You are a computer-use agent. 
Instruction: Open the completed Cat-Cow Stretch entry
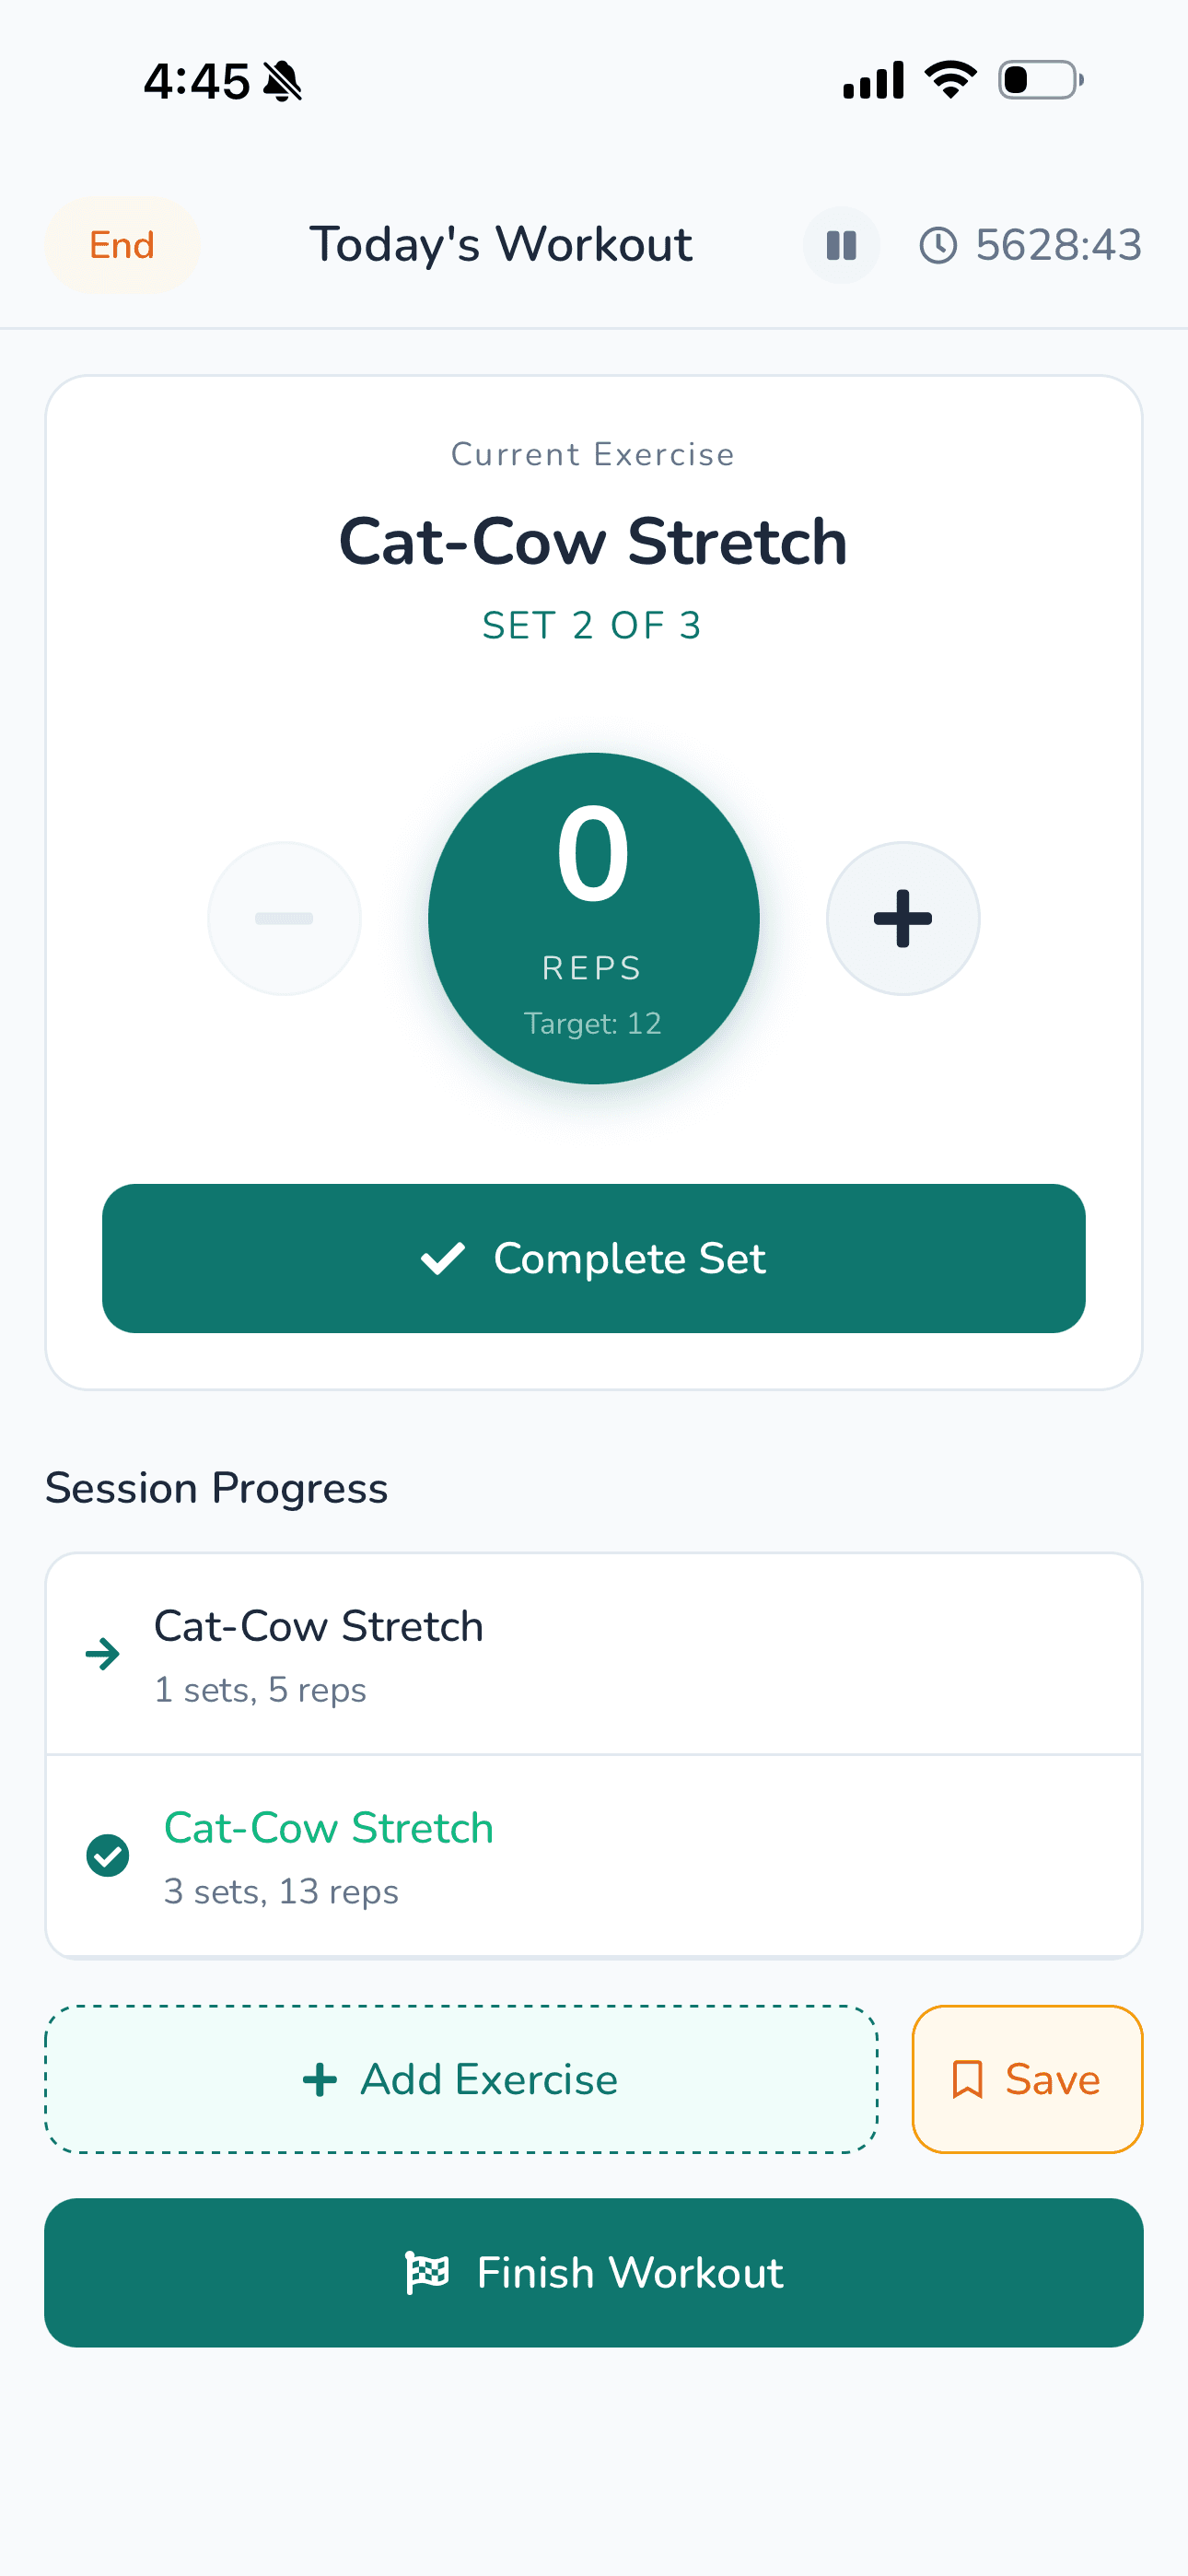pos(594,1855)
